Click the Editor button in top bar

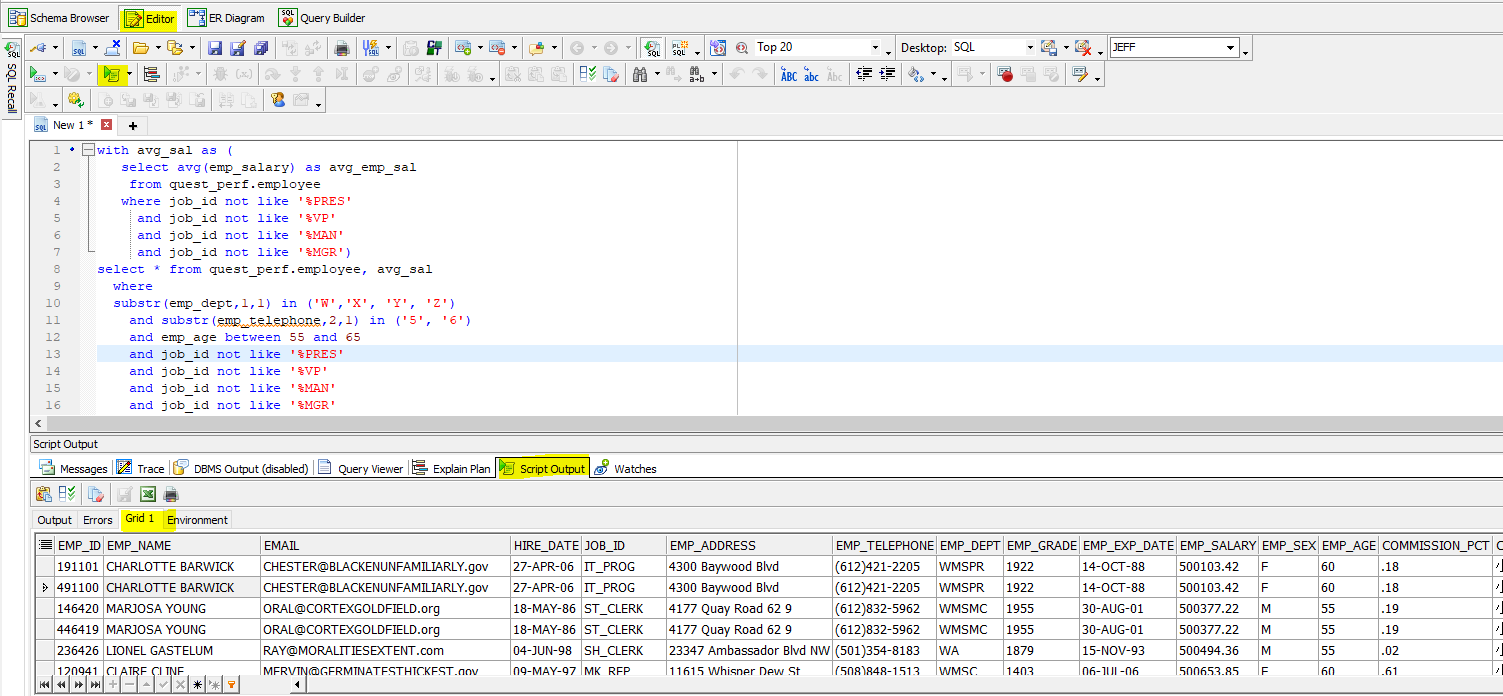click(149, 18)
